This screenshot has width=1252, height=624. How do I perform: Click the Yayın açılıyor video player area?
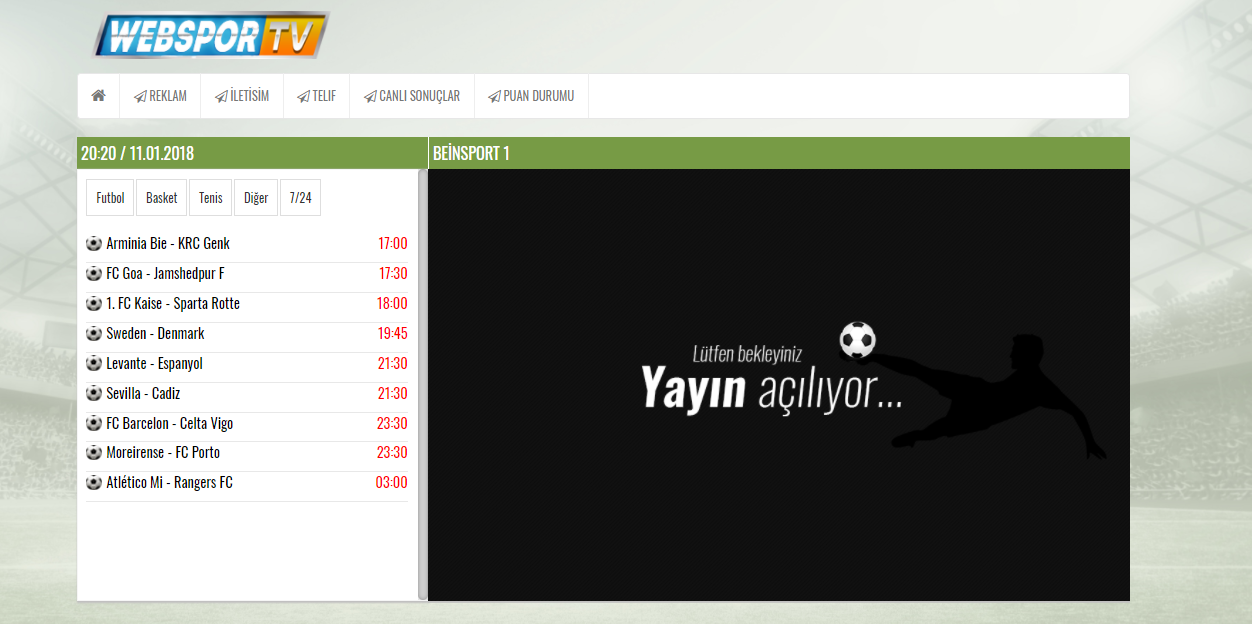[x=779, y=385]
